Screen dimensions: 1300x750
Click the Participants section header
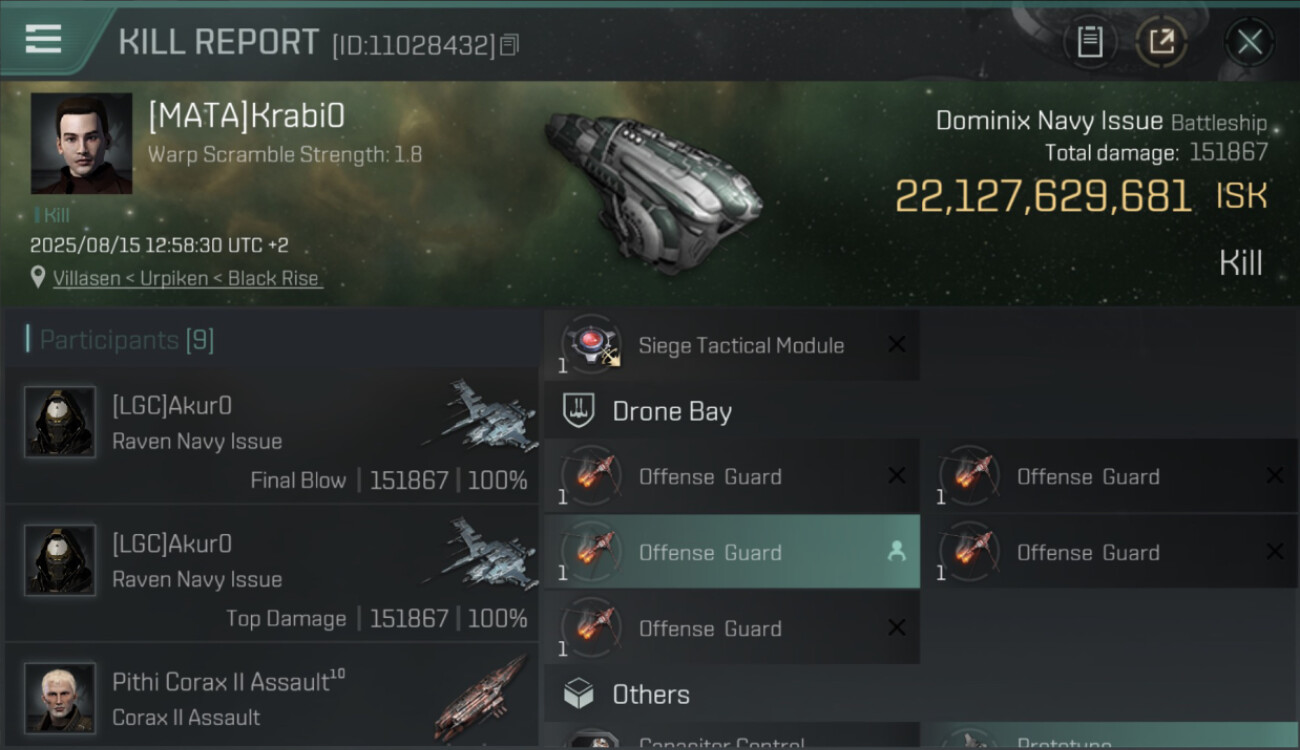[x=120, y=340]
